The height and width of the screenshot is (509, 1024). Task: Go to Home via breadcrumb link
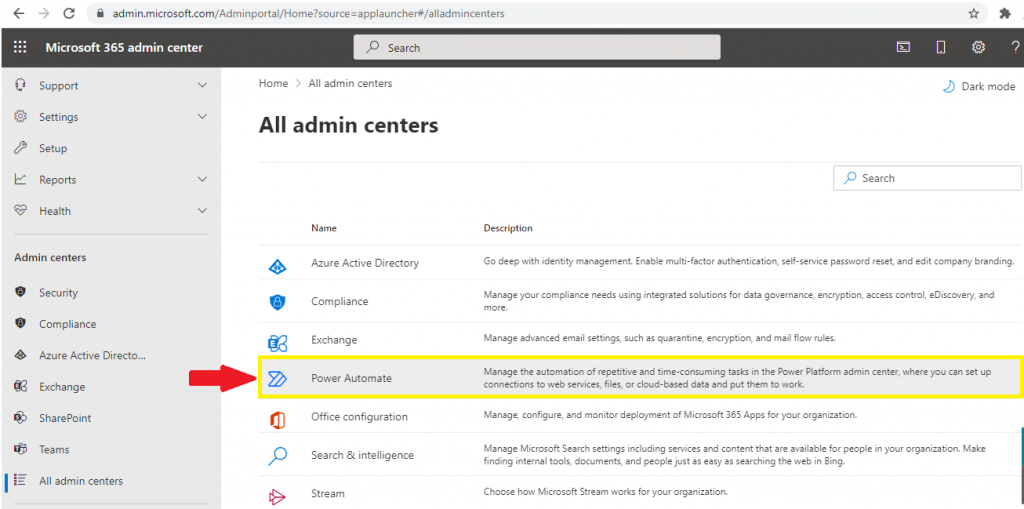pos(273,84)
